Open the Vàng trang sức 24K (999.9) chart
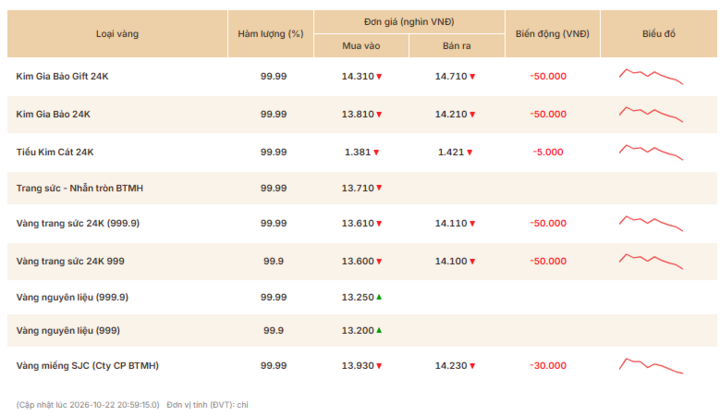 (651, 223)
